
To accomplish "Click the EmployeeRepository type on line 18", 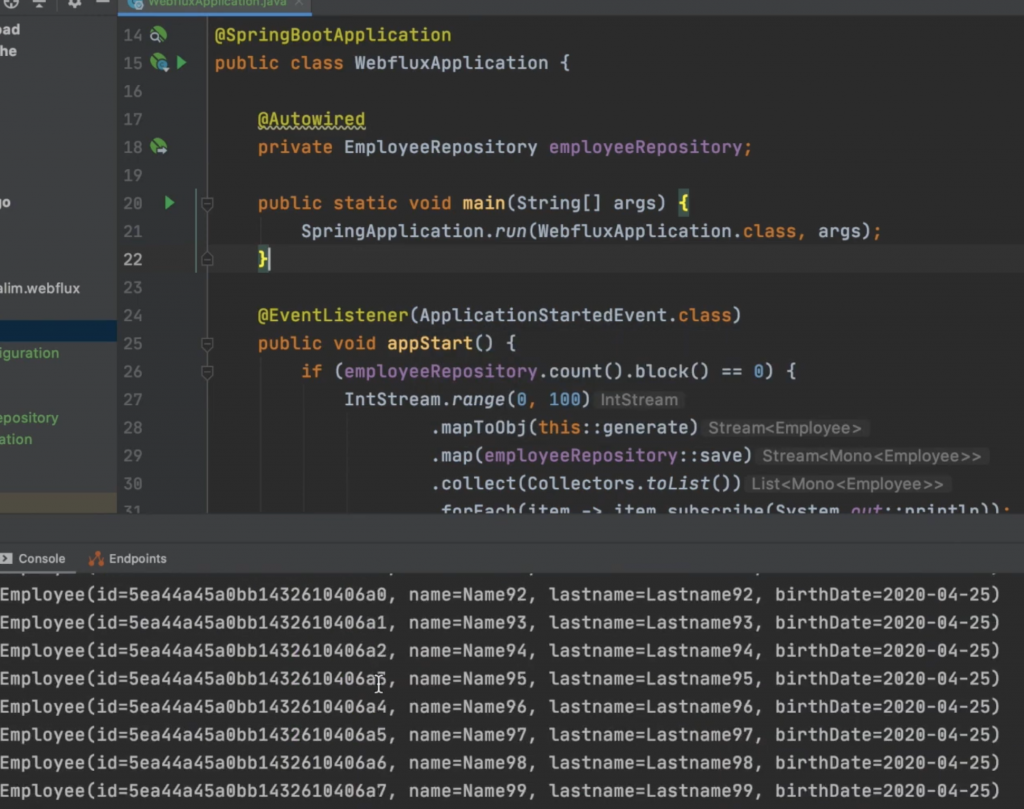I will tap(440, 147).
